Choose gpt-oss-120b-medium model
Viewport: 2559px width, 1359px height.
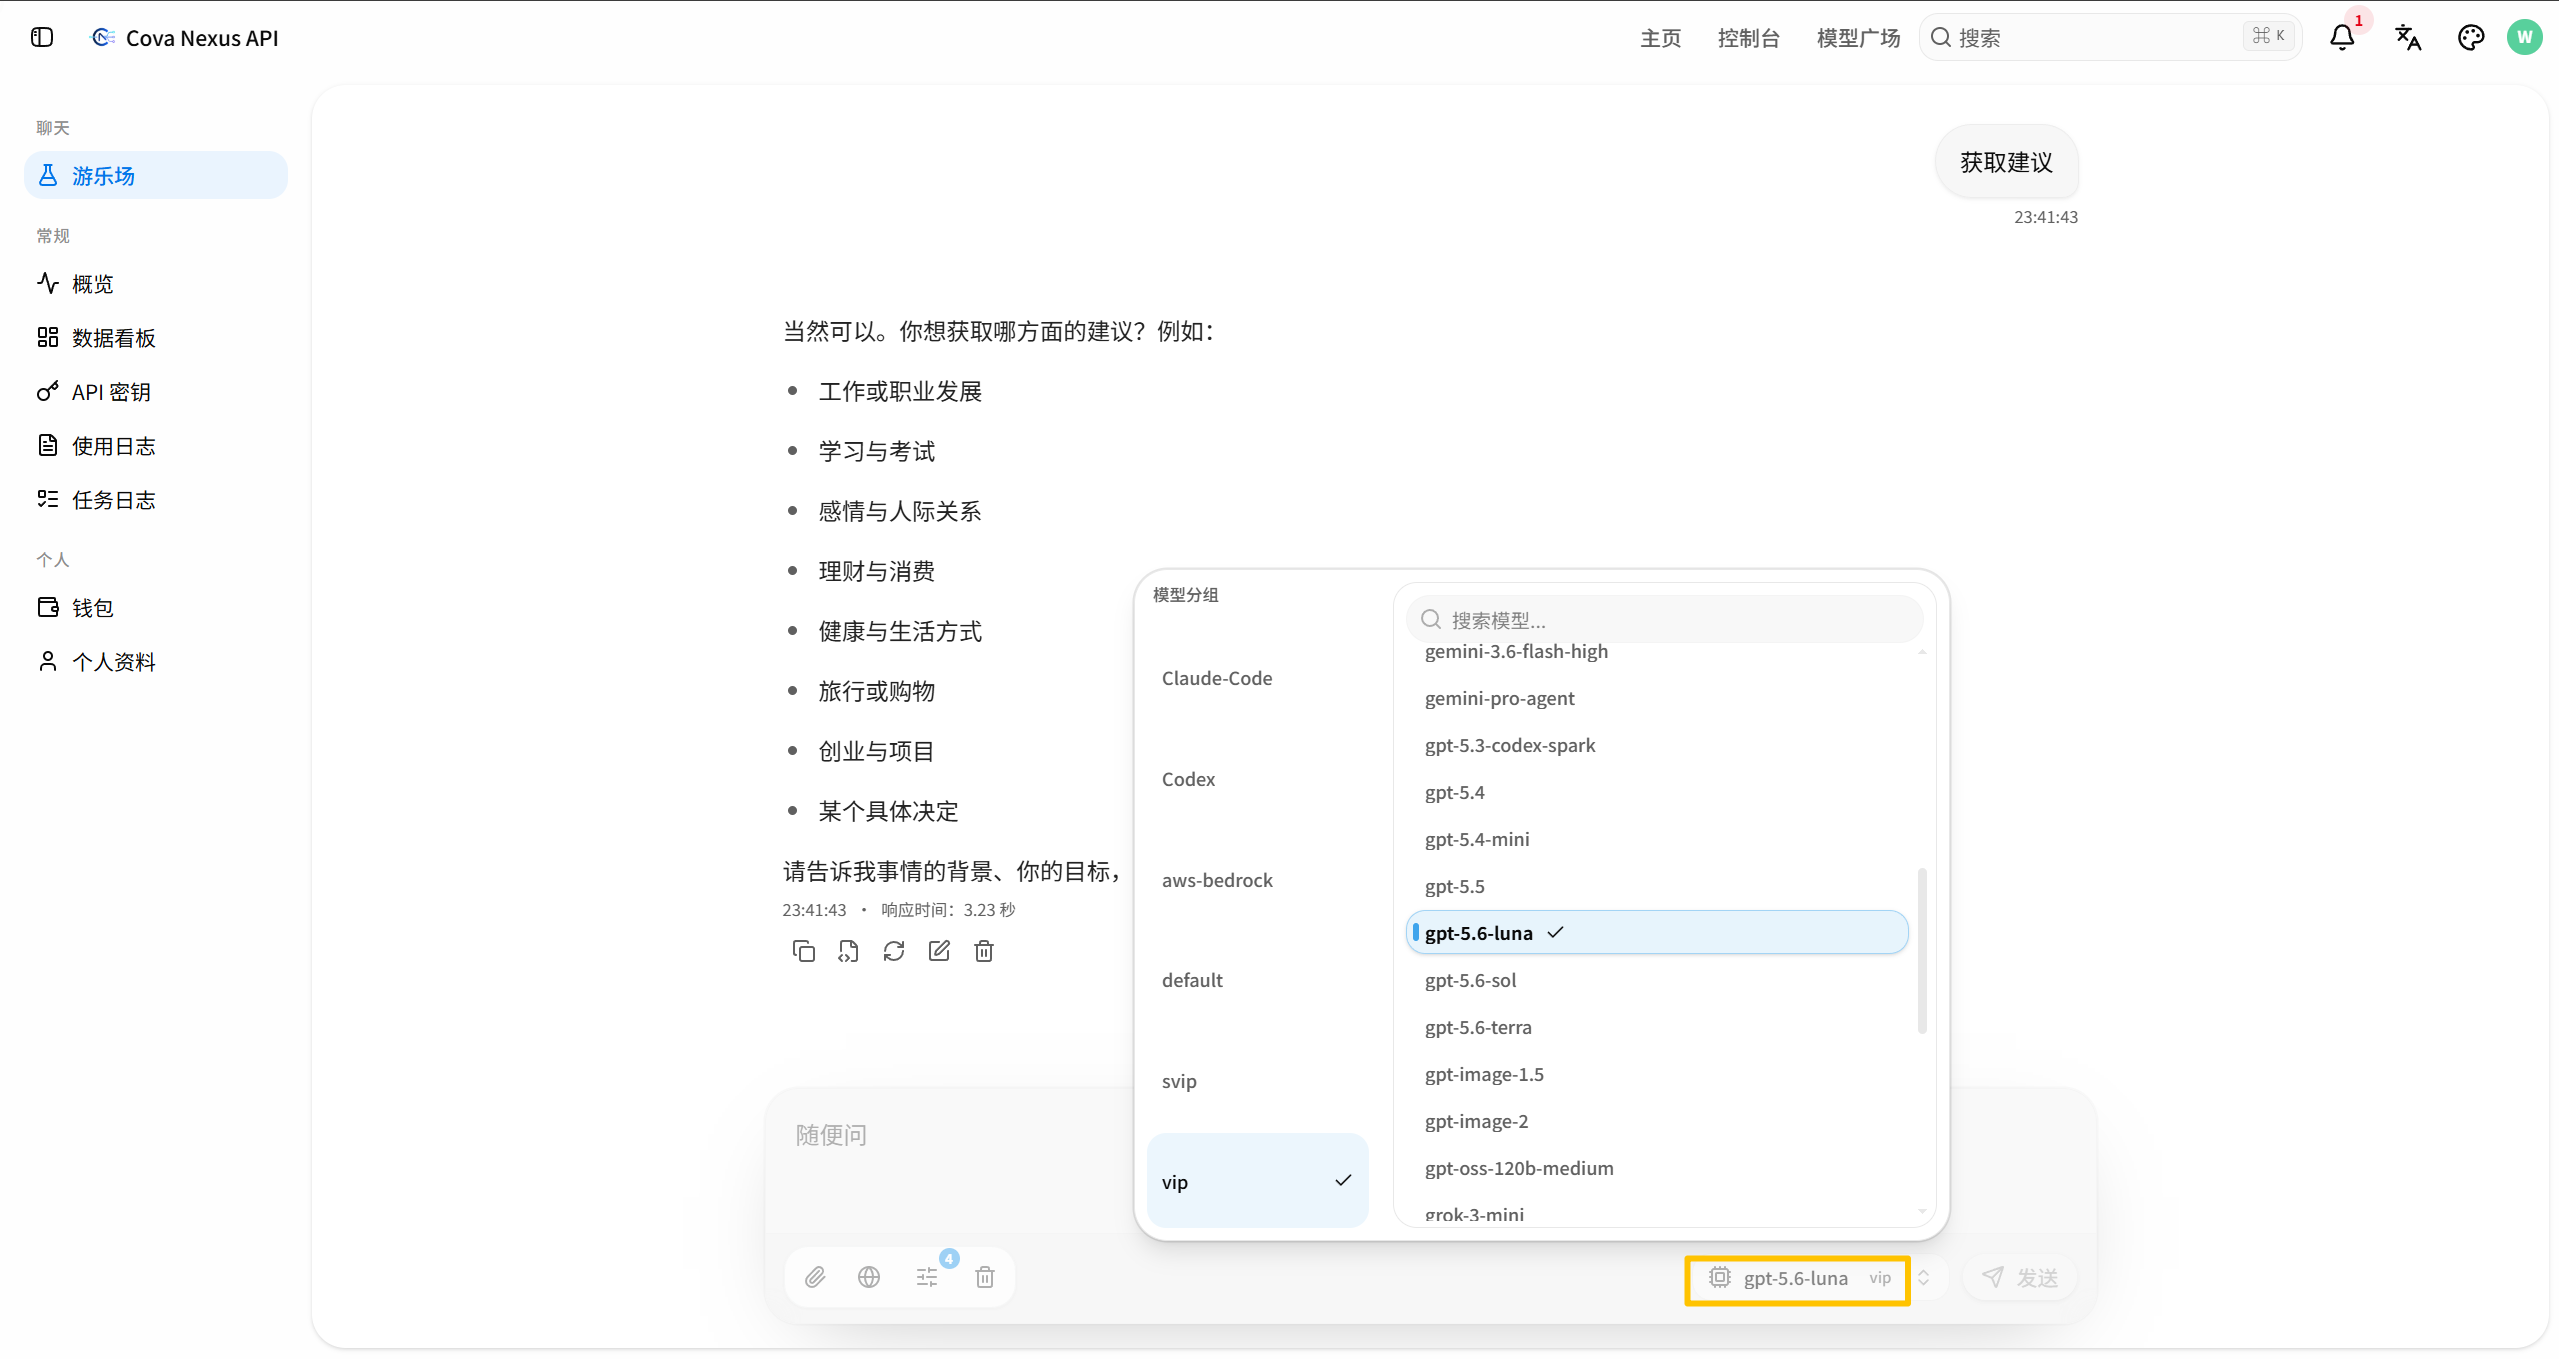[1657, 1168]
